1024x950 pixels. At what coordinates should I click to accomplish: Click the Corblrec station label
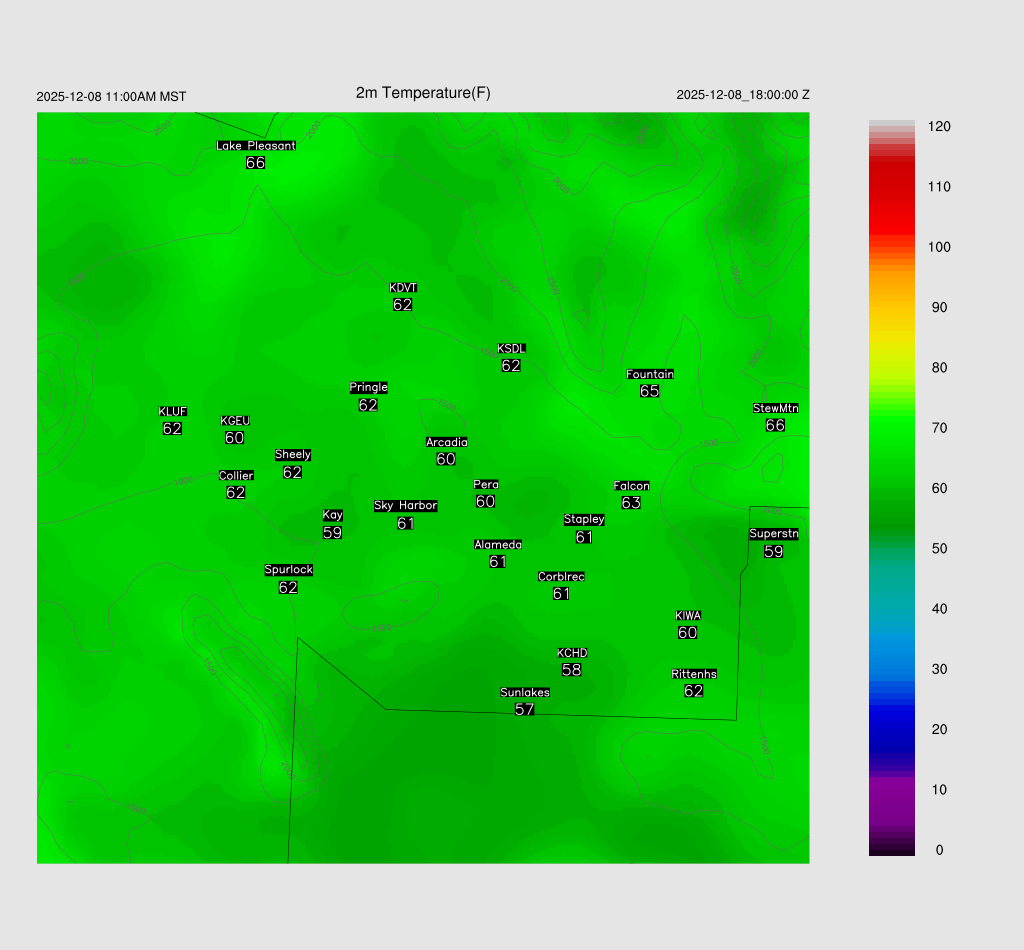click(561, 577)
